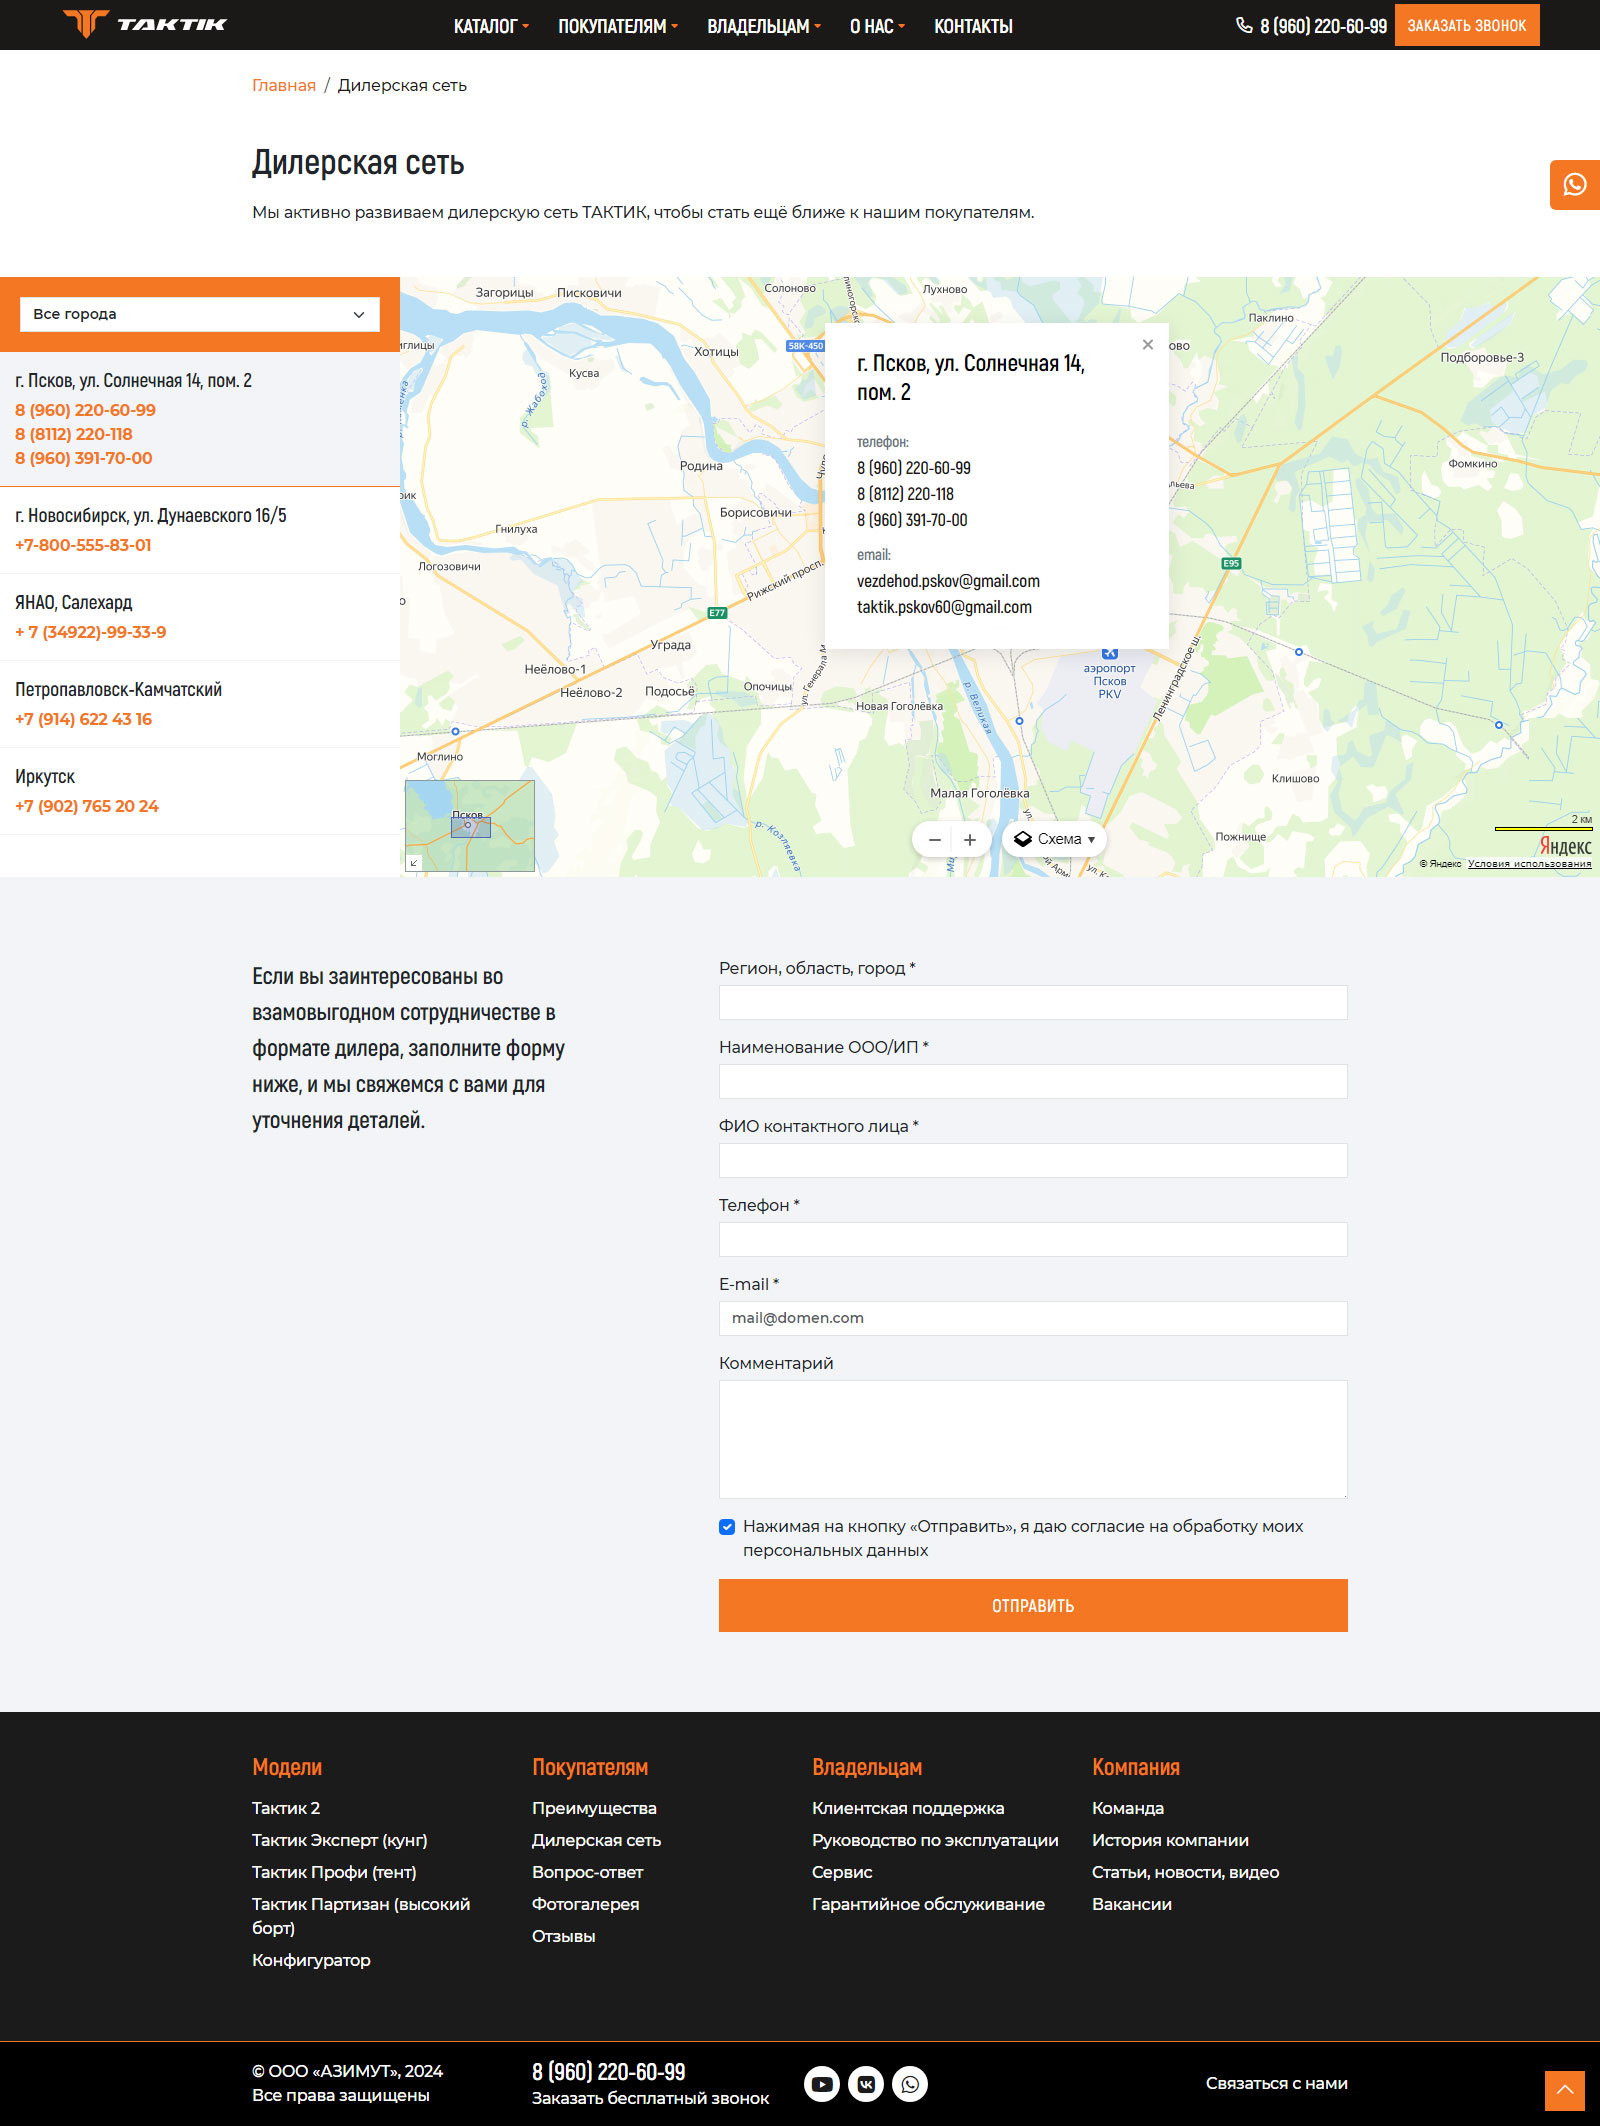Click header phone 8 (960) 220-60-99
1600x2126 pixels.
coord(1323,26)
